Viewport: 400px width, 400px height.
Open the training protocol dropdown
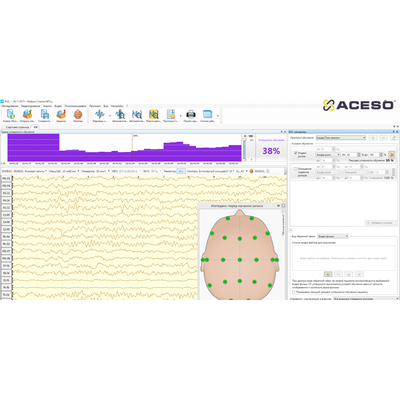(341, 137)
